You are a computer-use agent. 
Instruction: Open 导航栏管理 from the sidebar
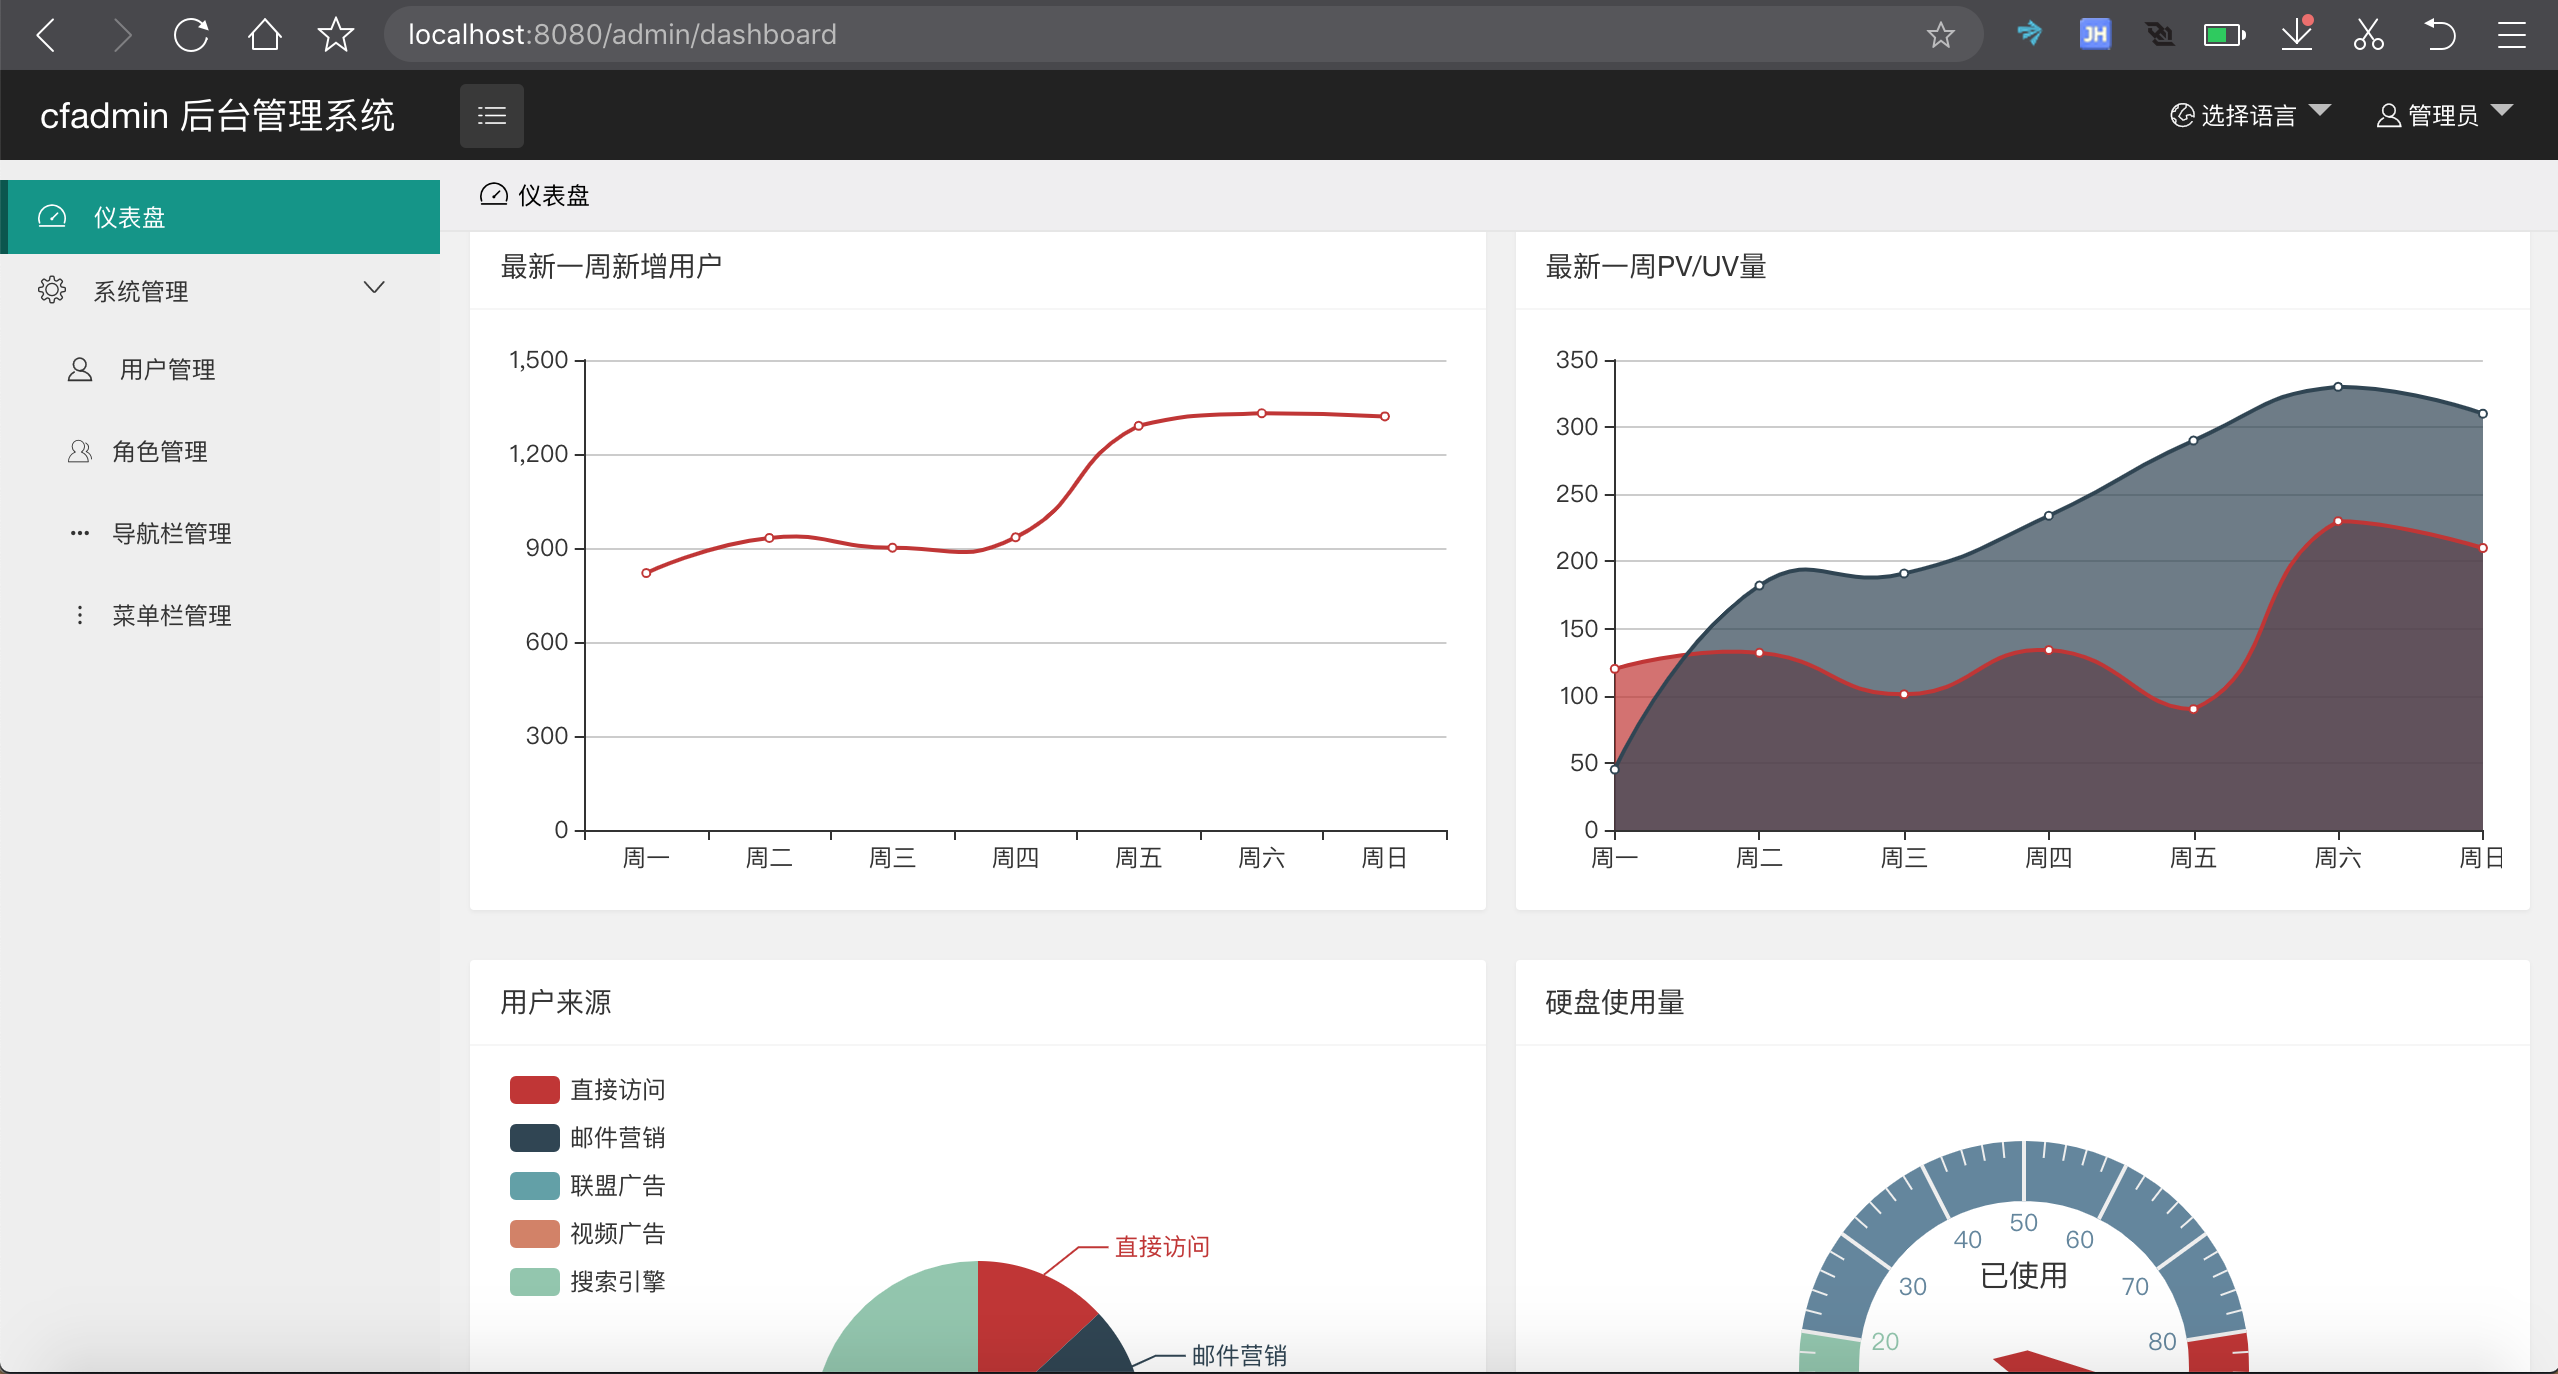pyautogui.click(x=172, y=534)
